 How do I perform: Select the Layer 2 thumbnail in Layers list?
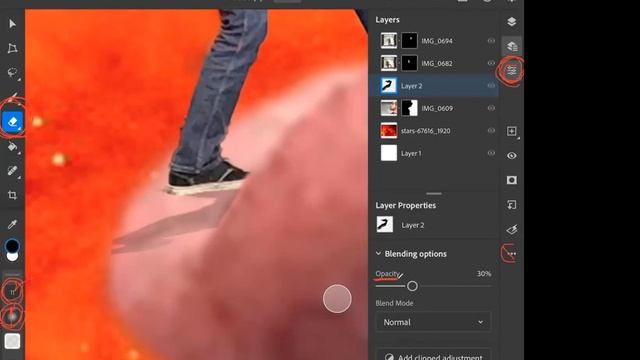(389, 86)
